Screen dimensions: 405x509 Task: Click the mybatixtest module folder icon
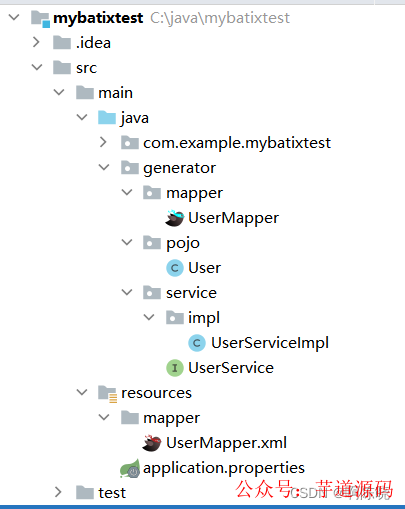point(40,18)
